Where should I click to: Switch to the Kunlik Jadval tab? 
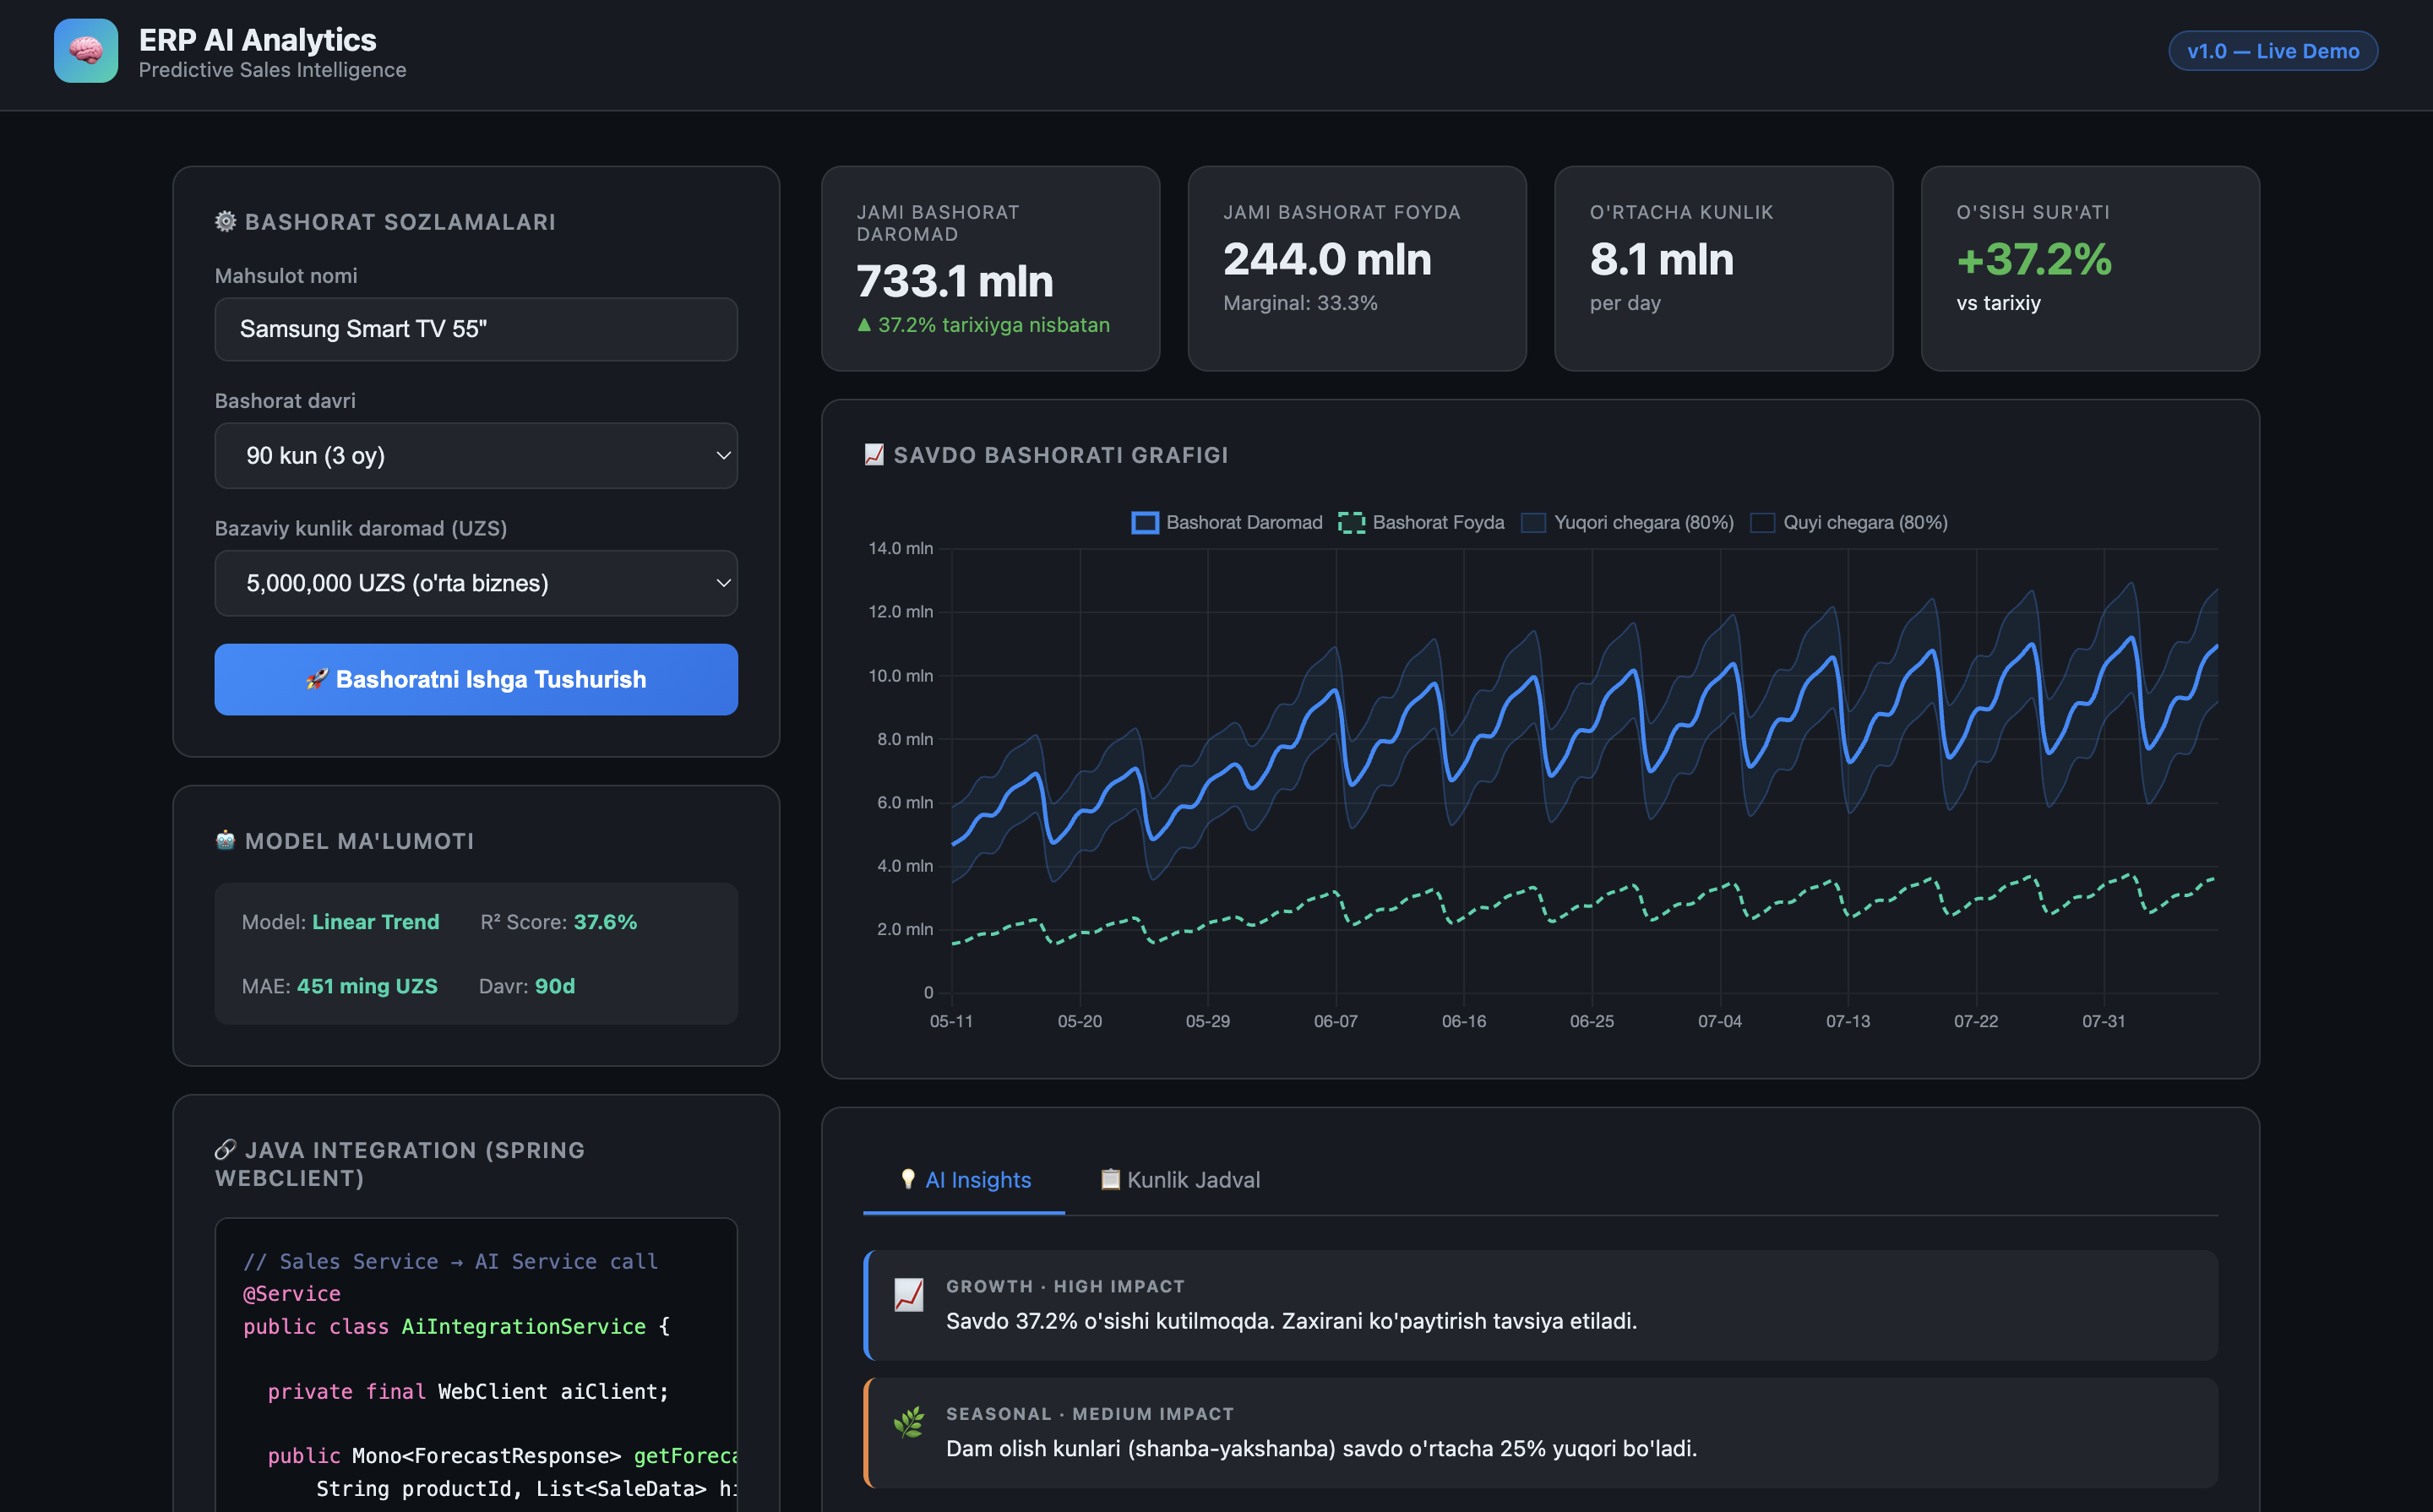click(x=1180, y=1180)
